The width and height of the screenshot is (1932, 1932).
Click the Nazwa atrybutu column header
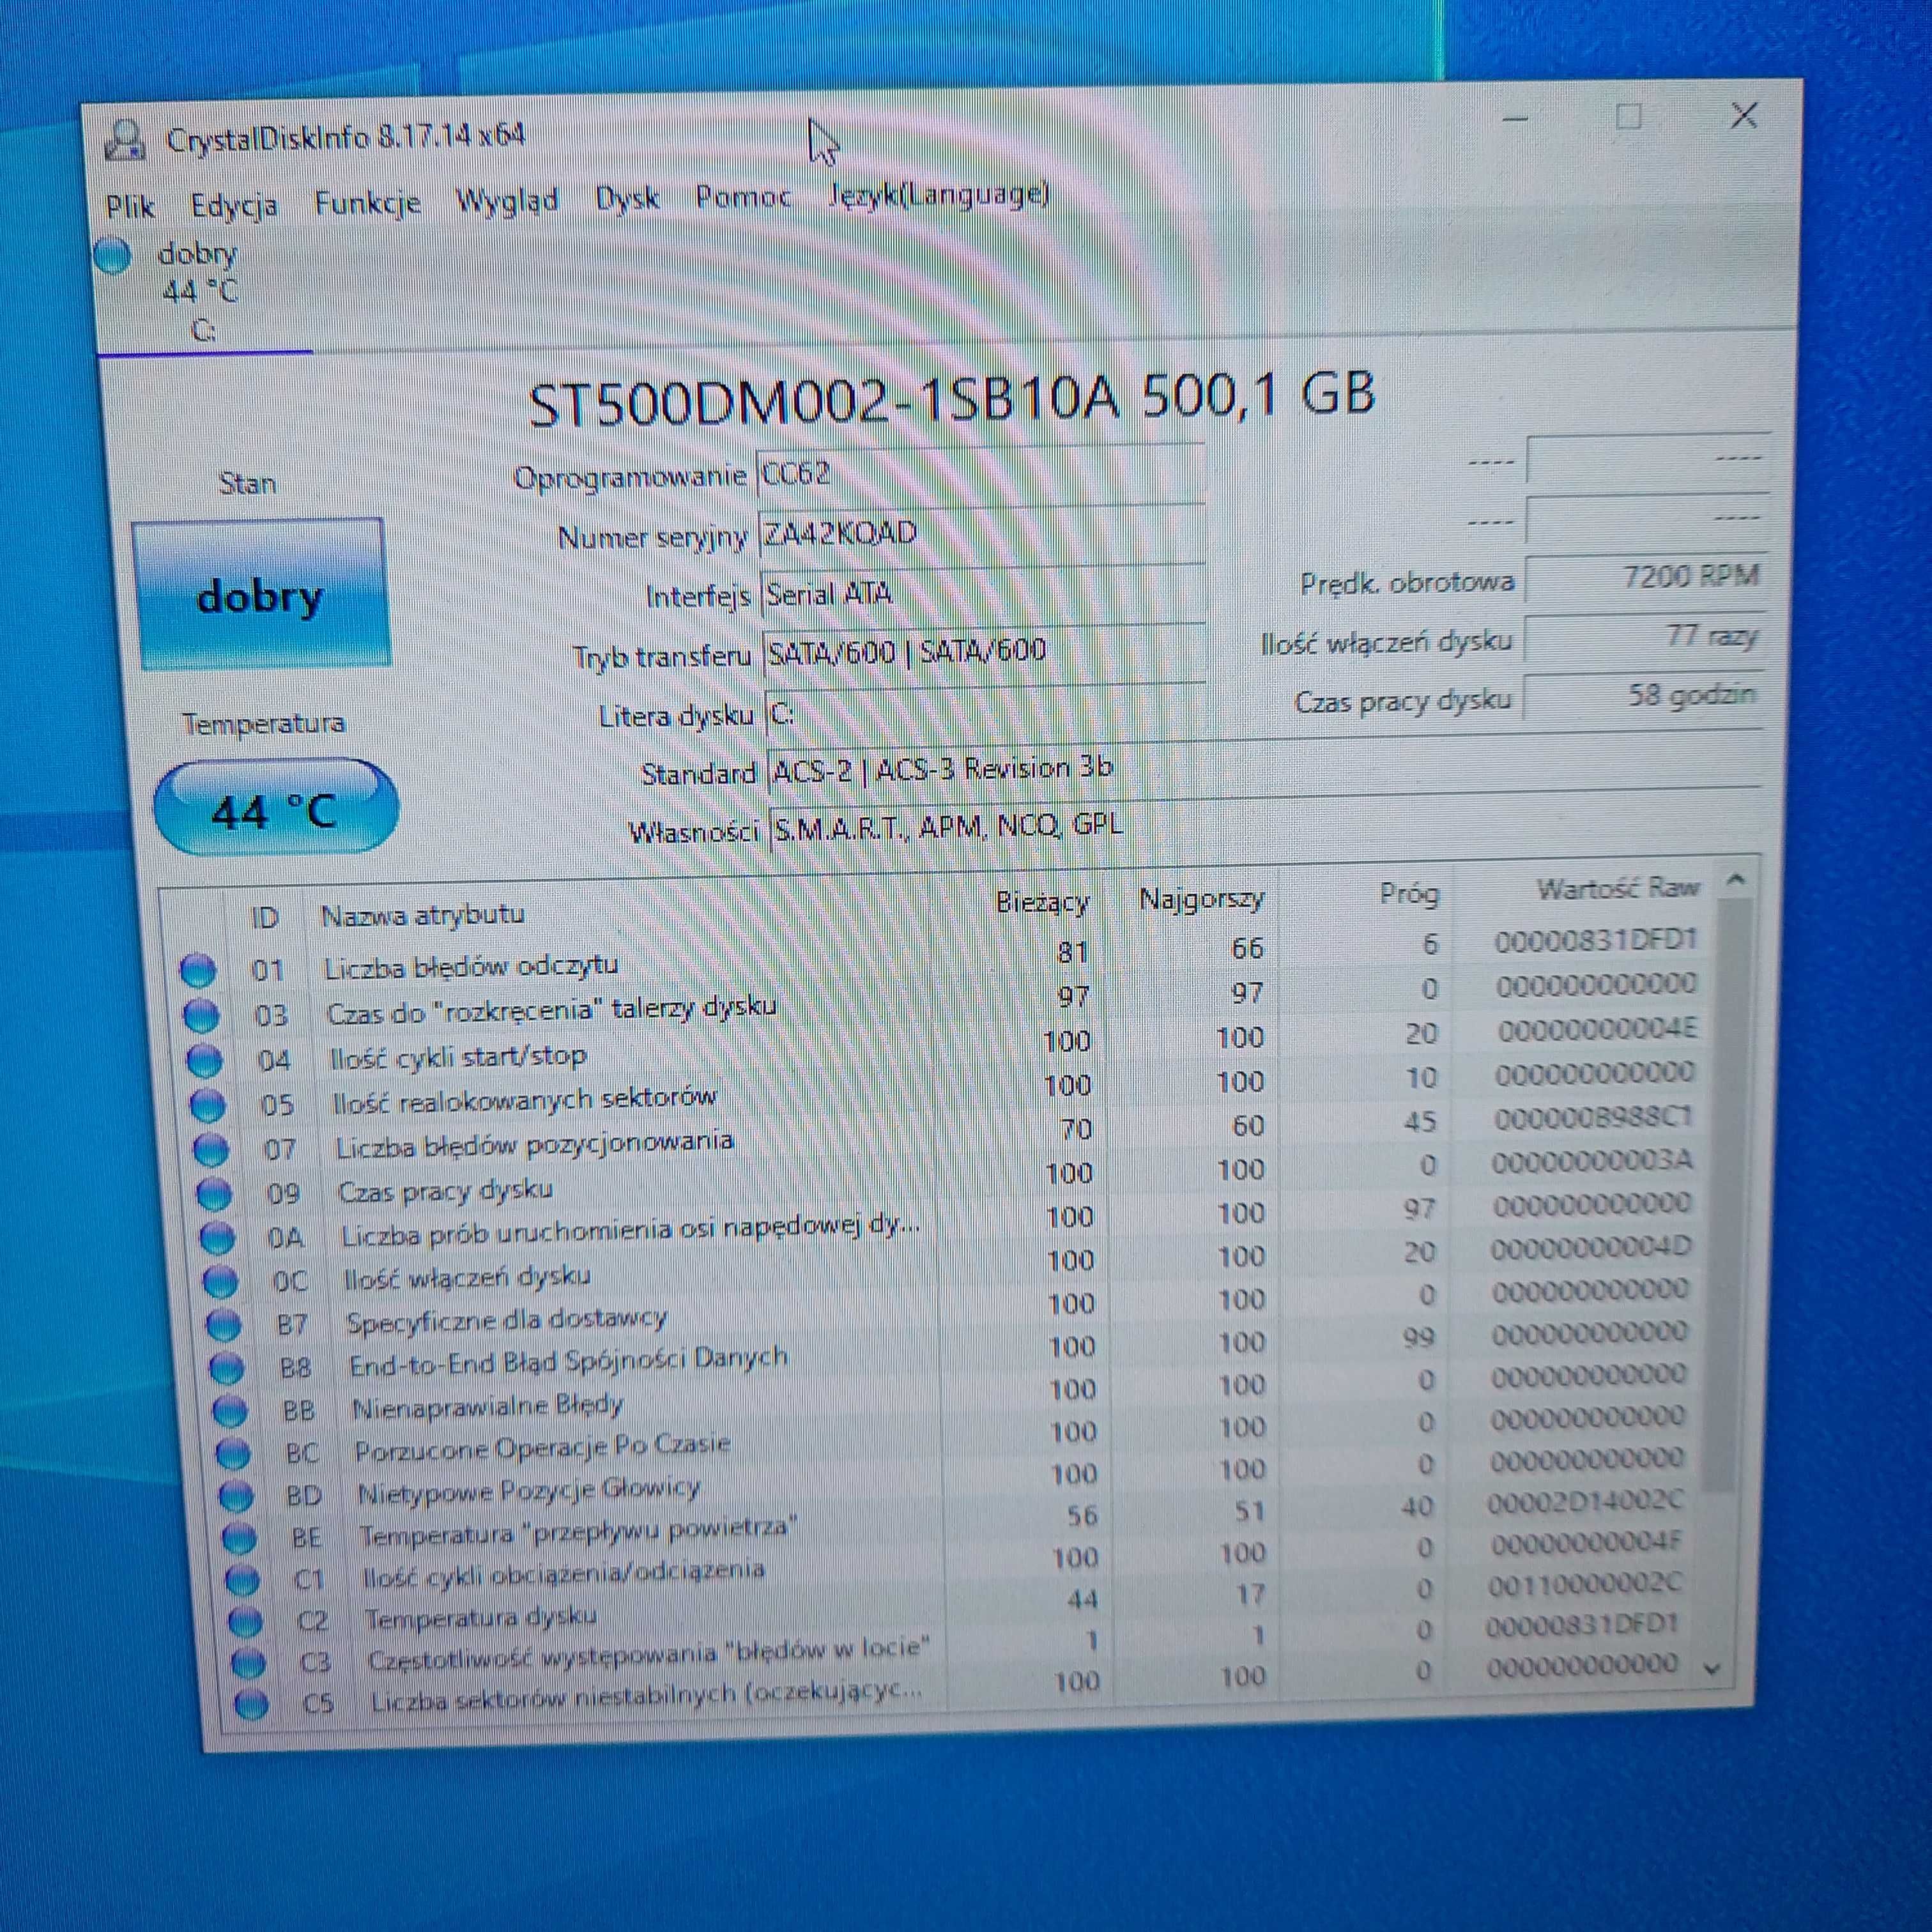pyautogui.click(x=422, y=914)
